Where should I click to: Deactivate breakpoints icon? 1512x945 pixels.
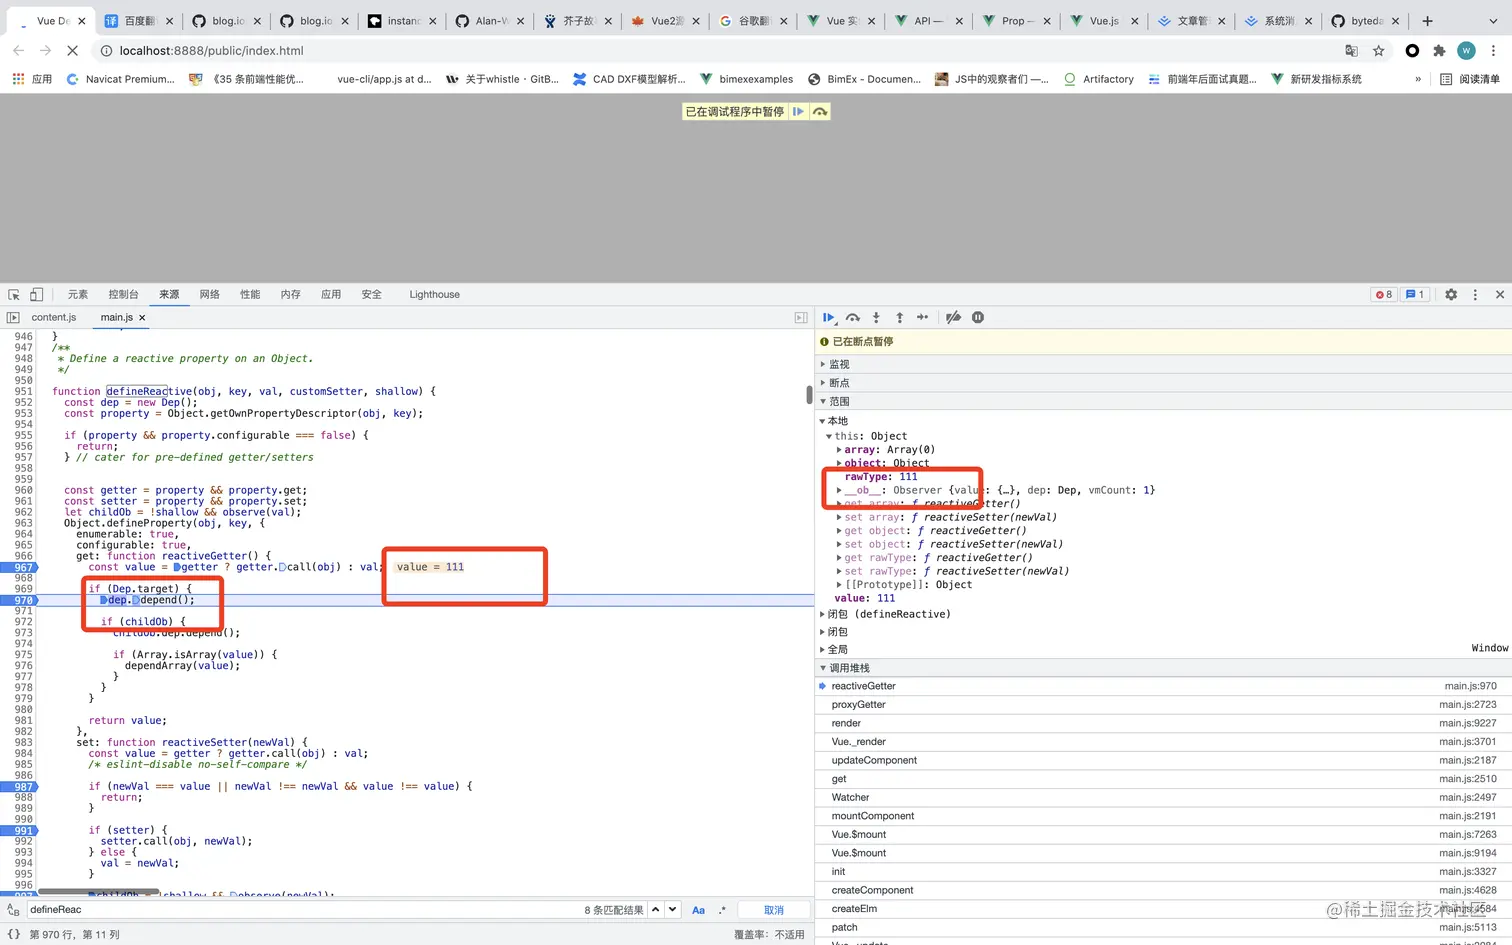pyautogui.click(x=954, y=318)
